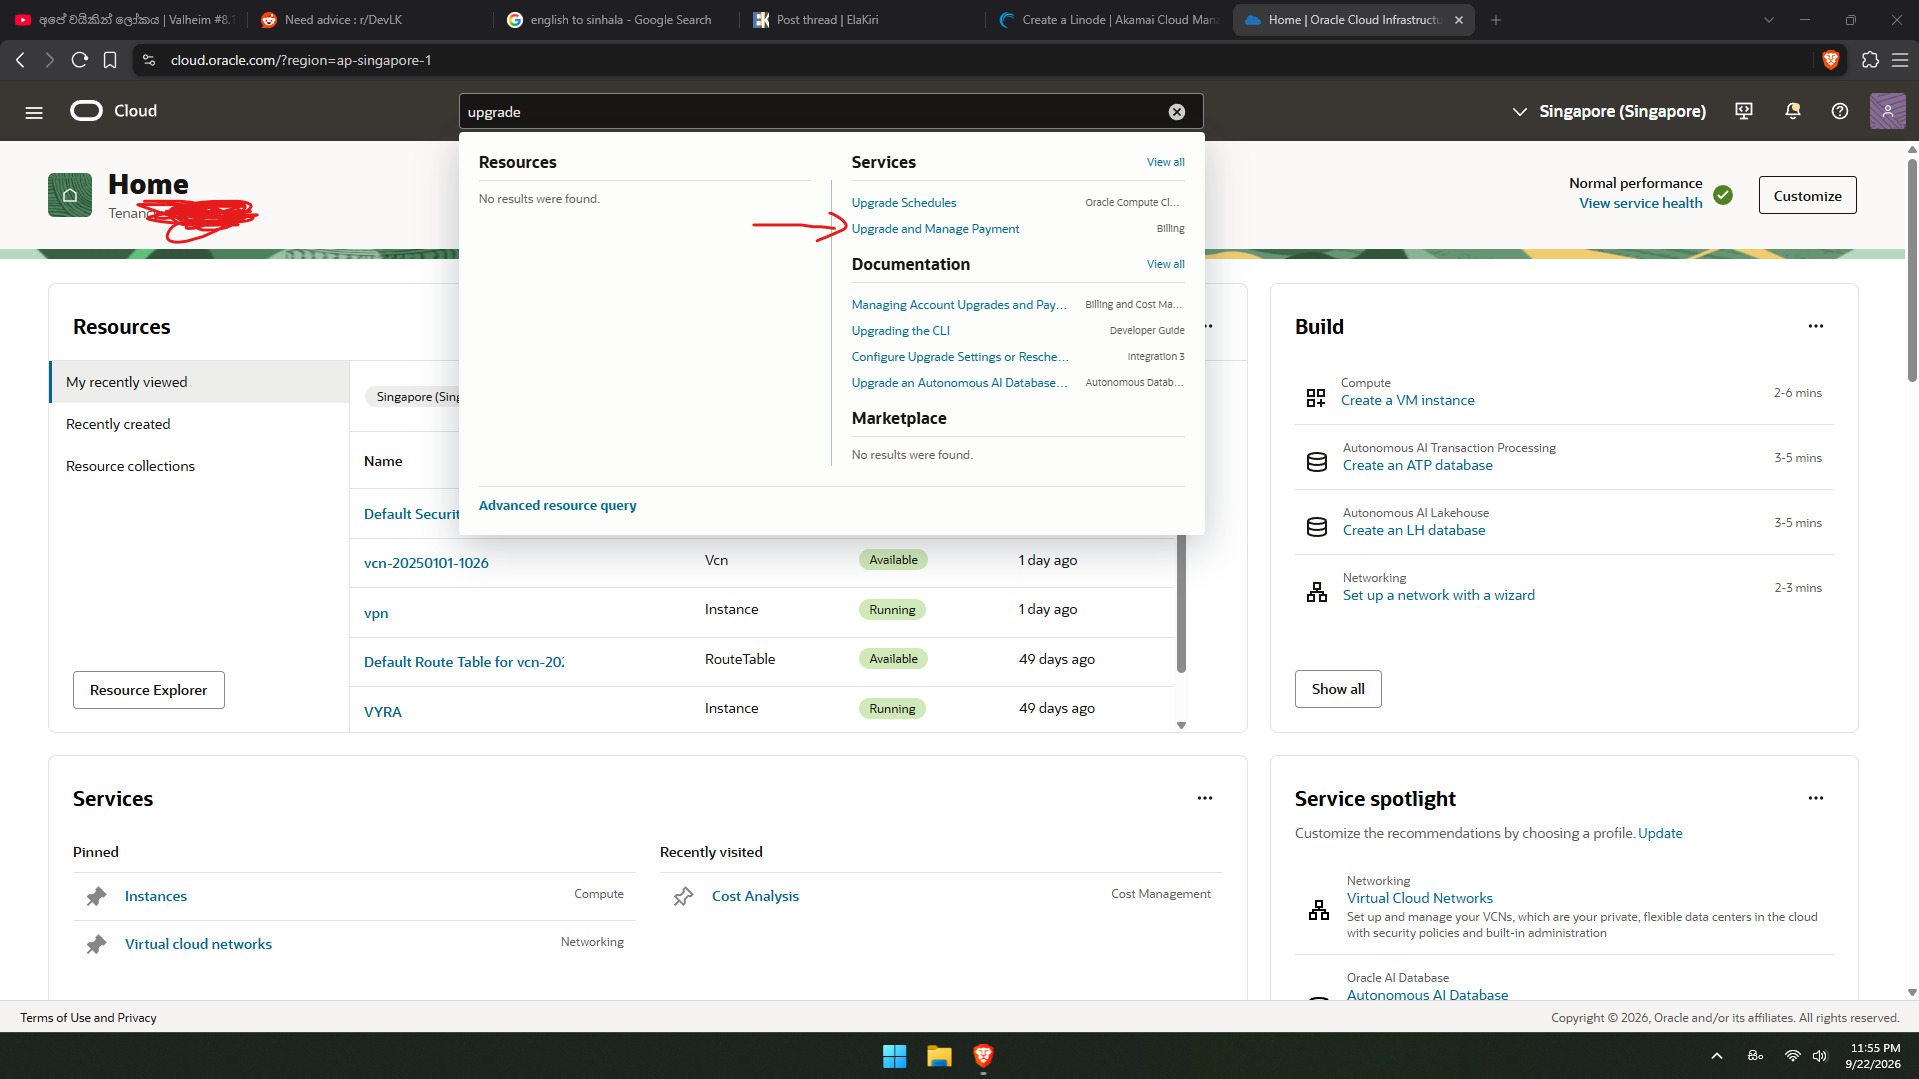Go back to the previous page
1919x1079 pixels.
point(20,60)
